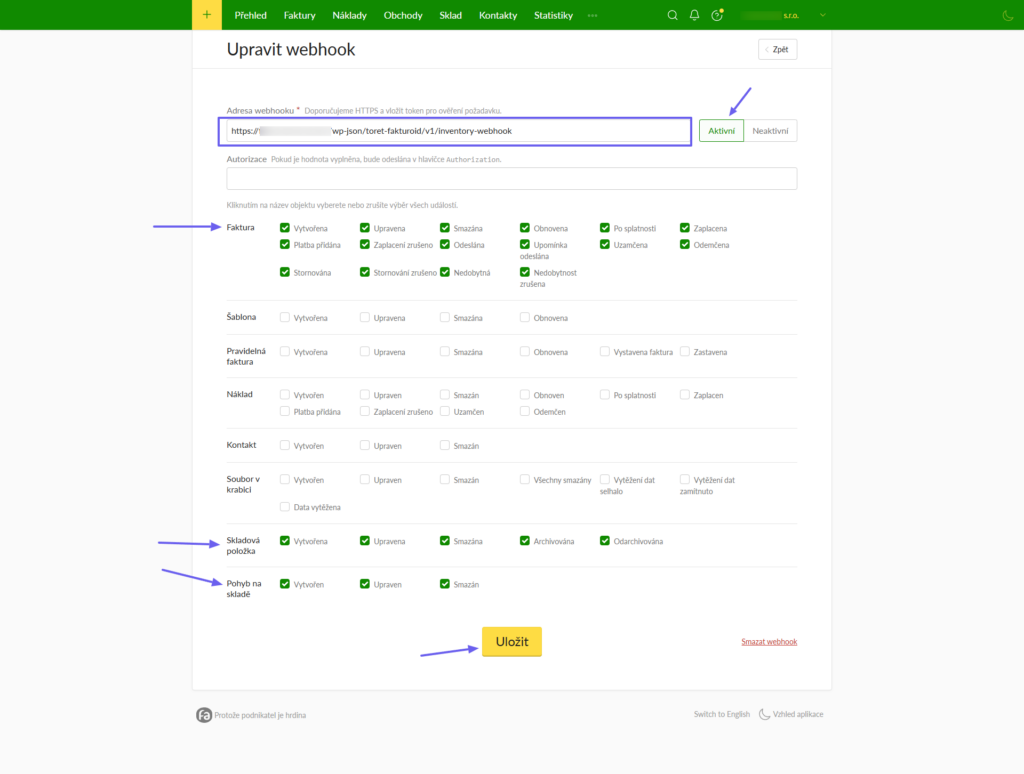The width and height of the screenshot is (1024, 774).
Task: Open Kontakty section
Action: (x=498, y=15)
